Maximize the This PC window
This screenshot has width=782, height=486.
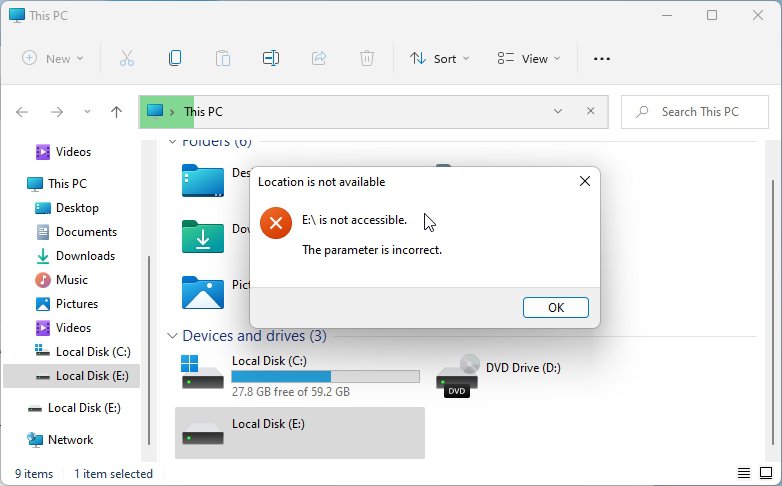[x=712, y=15]
